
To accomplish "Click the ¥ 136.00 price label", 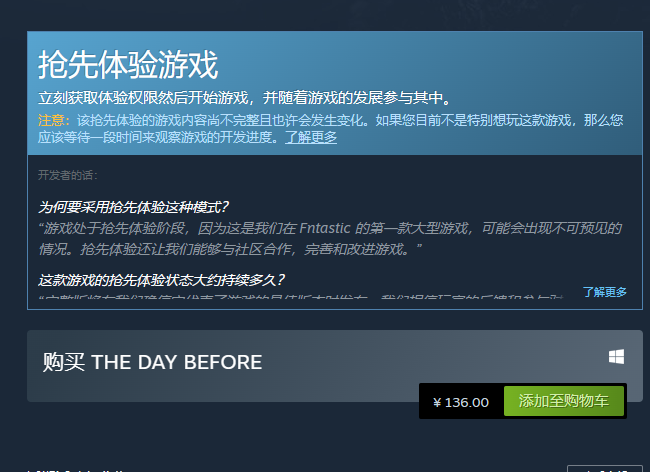I will pos(461,402).
